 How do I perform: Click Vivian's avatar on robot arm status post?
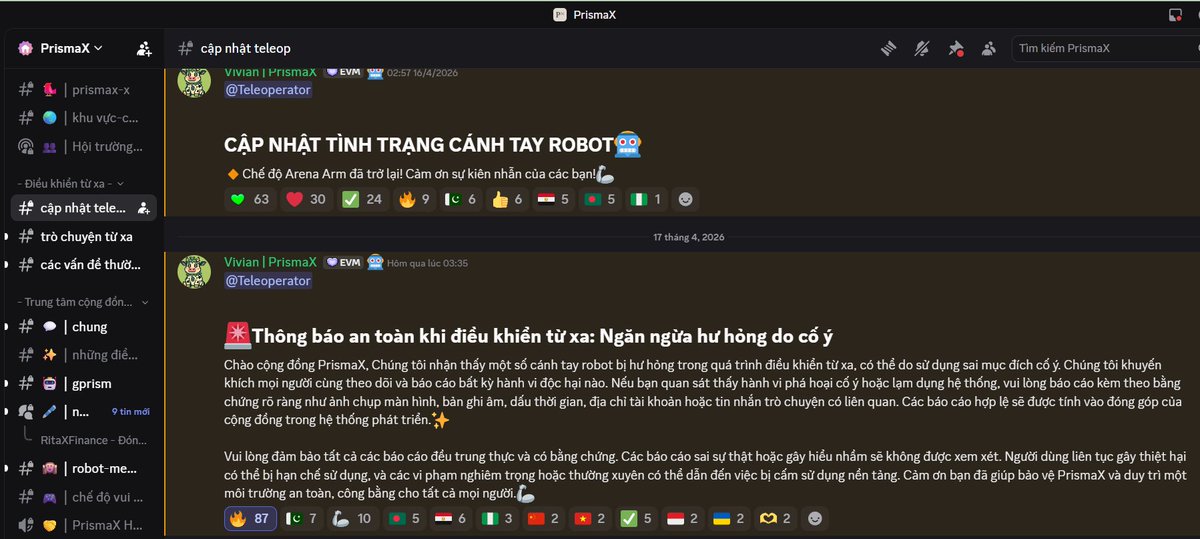(x=194, y=81)
